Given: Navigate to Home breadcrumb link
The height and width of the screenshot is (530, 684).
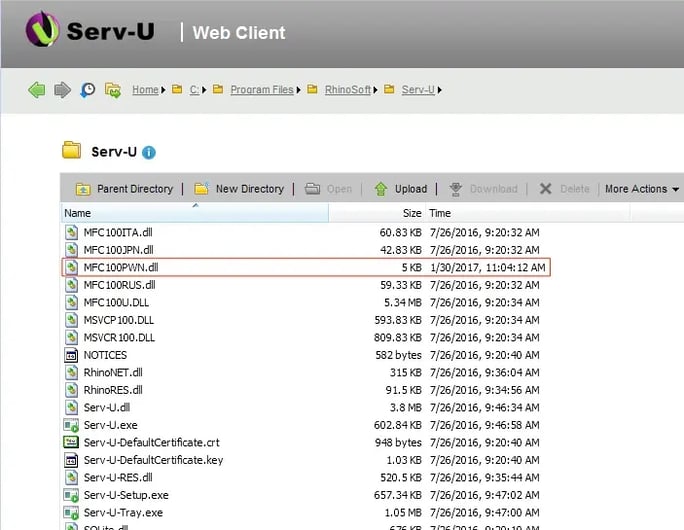Looking at the screenshot, I should pyautogui.click(x=145, y=90).
